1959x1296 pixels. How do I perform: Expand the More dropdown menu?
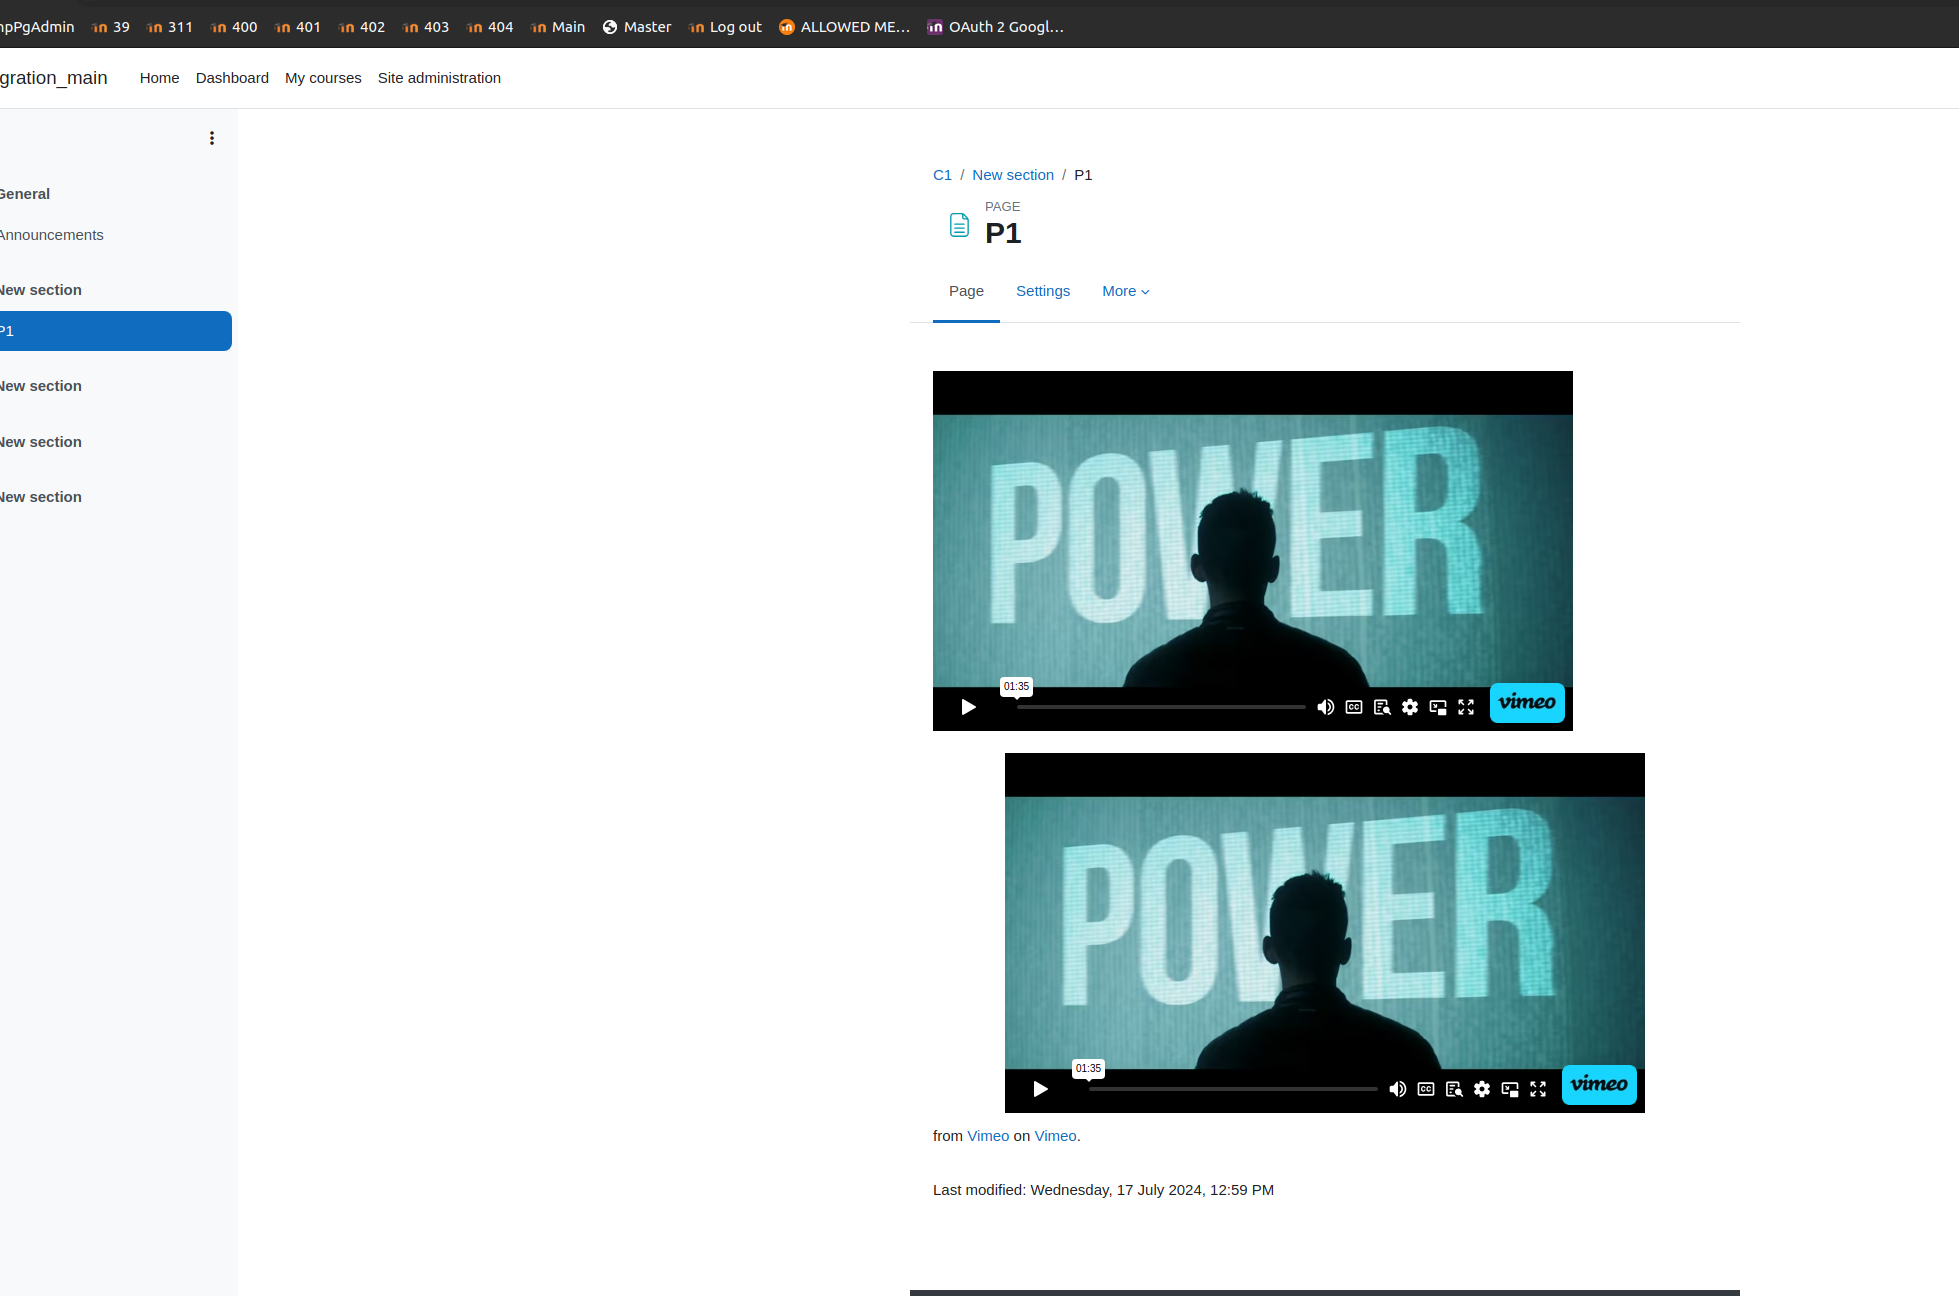tap(1126, 291)
